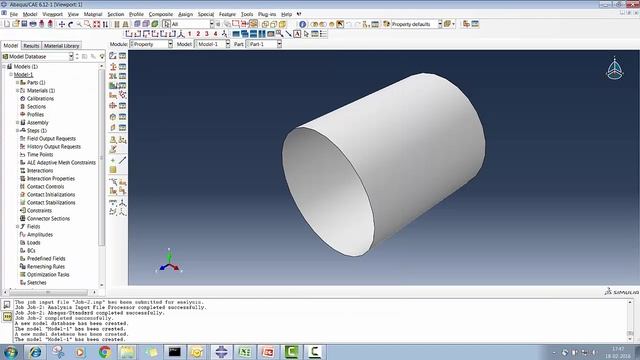Select the Rotate View tool

[x=70, y=24]
